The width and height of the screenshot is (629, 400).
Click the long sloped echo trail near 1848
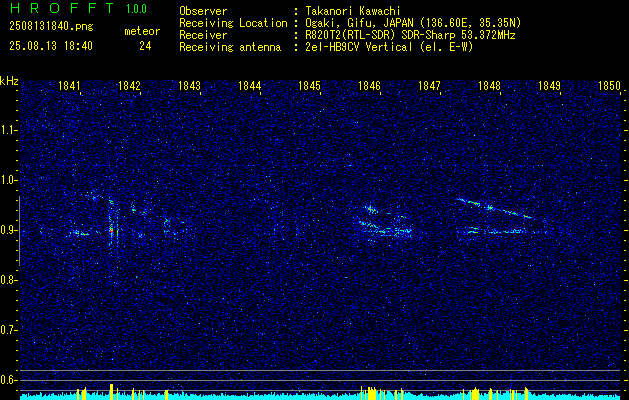coord(494,208)
